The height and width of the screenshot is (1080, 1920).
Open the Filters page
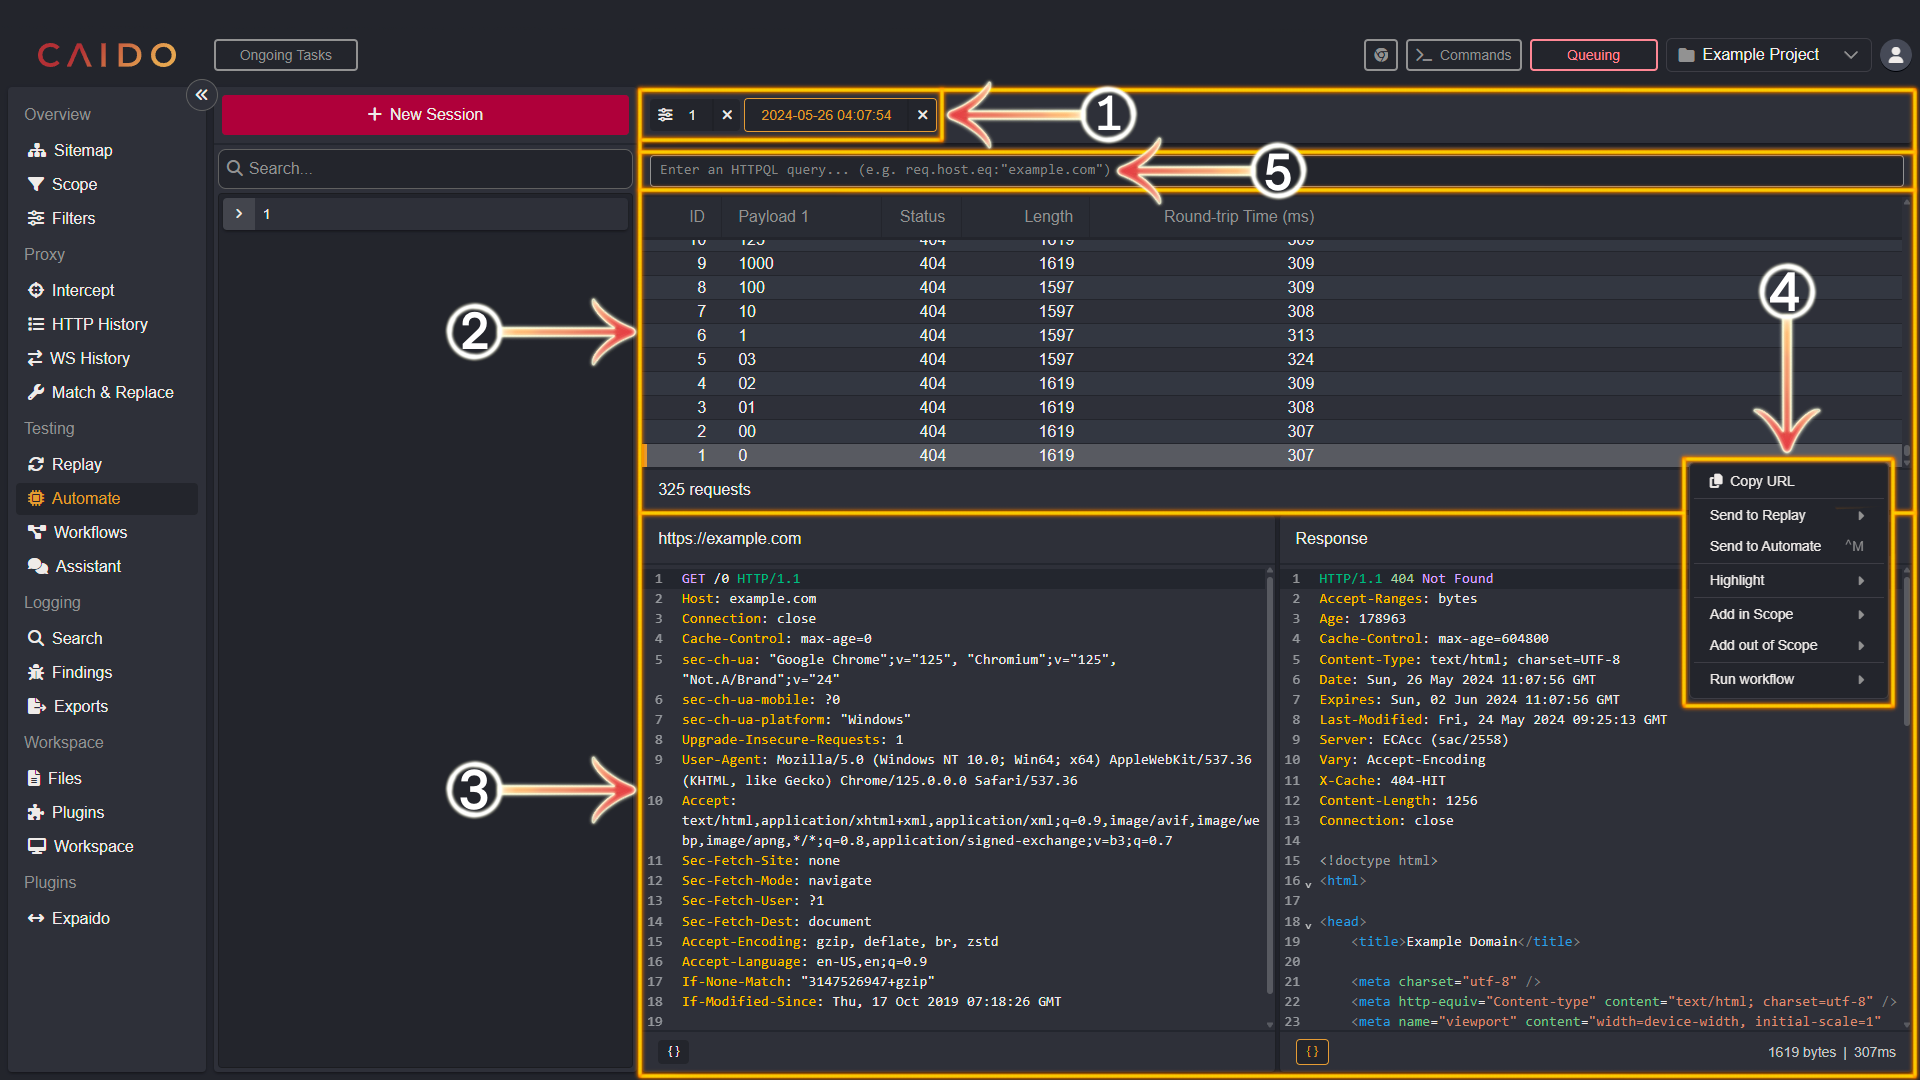click(61, 218)
